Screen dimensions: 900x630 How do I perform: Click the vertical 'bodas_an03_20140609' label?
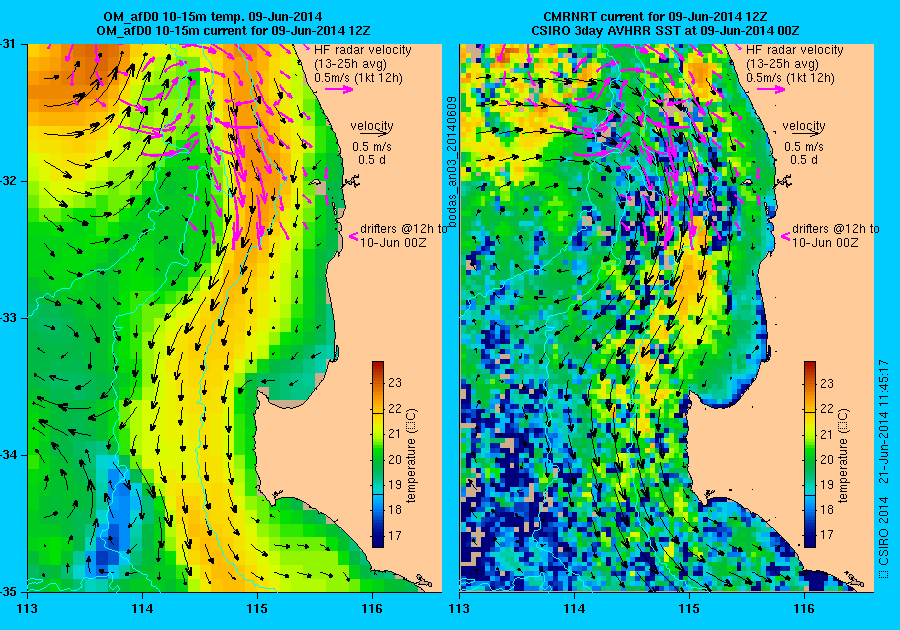pos(452,162)
